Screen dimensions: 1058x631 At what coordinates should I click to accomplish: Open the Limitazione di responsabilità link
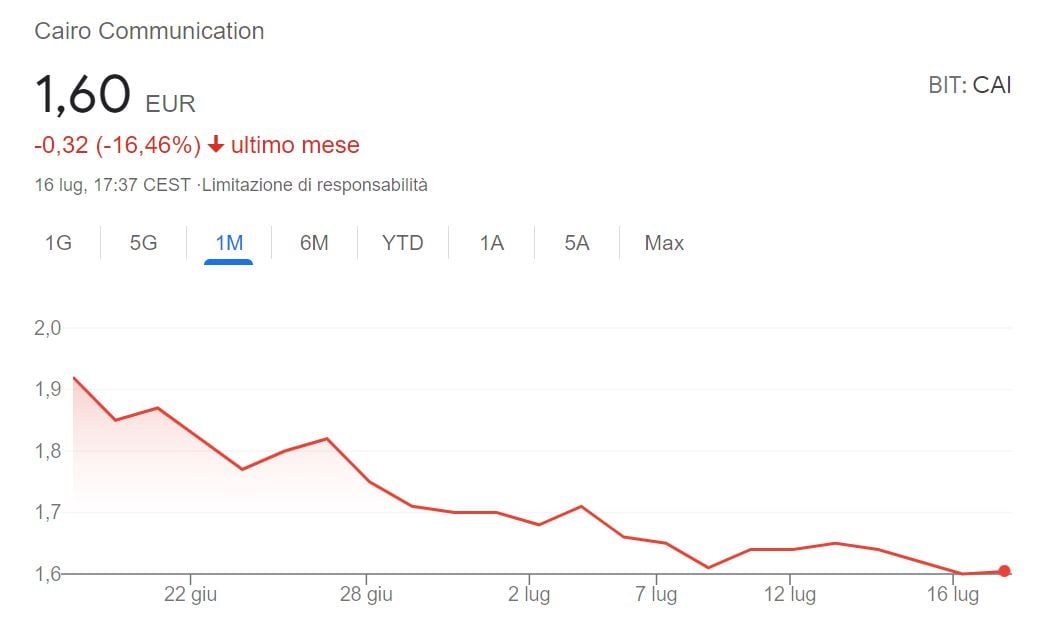click(315, 185)
